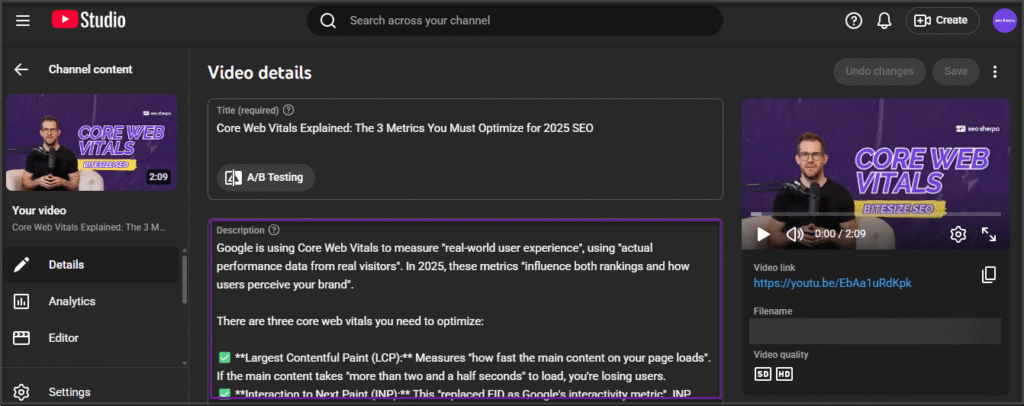Play the video preview
This screenshot has height=406, width=1024.
click(x=763, y=234)
